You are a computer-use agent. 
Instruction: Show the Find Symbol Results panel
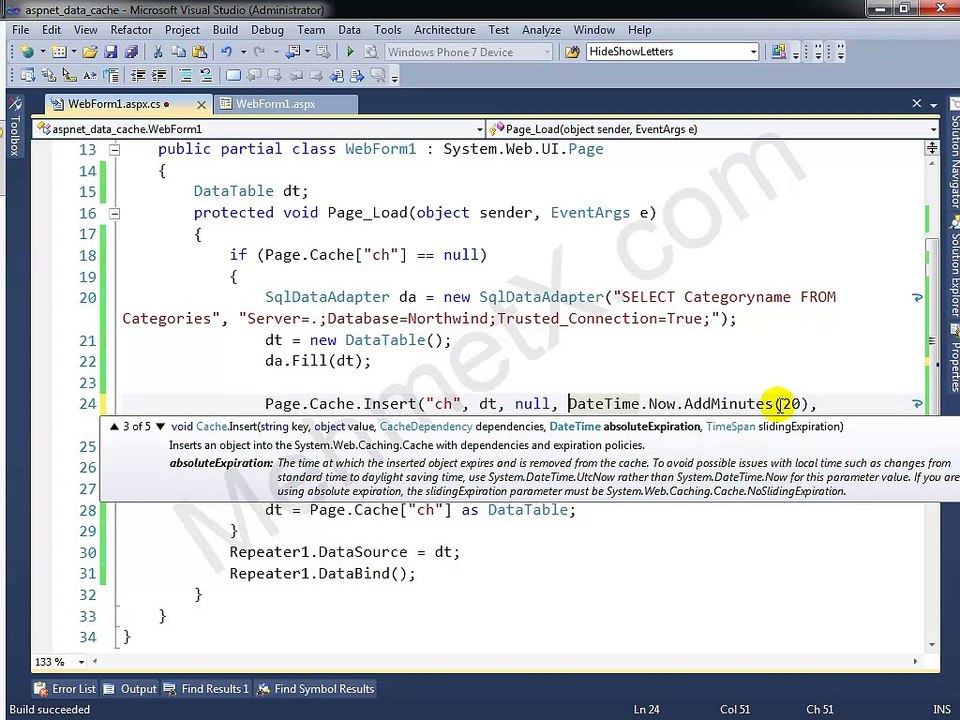click(x=315, y=689)
